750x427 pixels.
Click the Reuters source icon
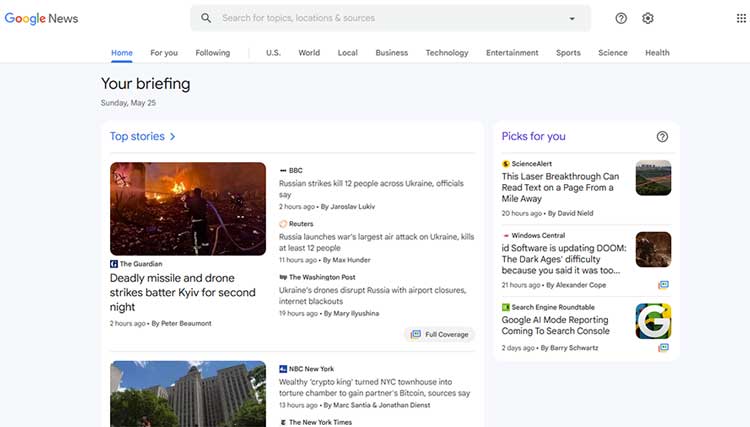point(283,224)
